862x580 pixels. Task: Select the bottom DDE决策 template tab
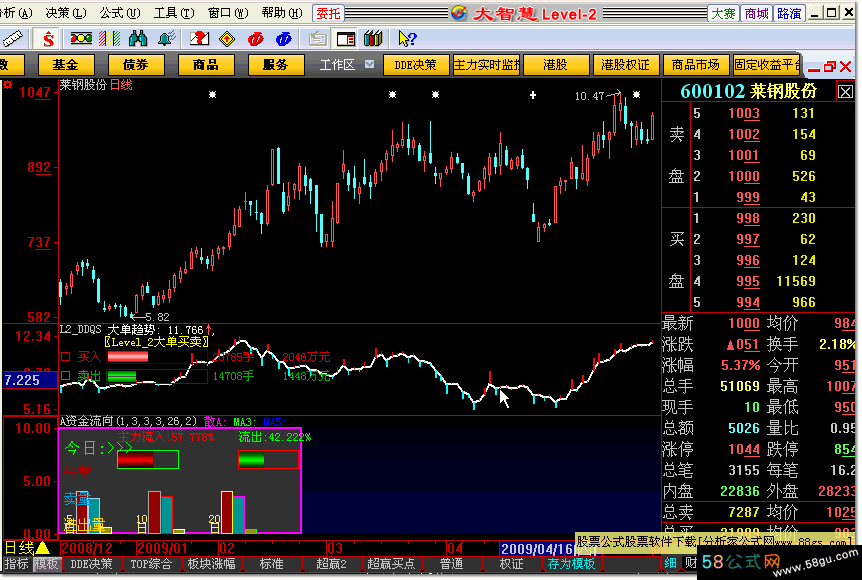pos(91,564)
